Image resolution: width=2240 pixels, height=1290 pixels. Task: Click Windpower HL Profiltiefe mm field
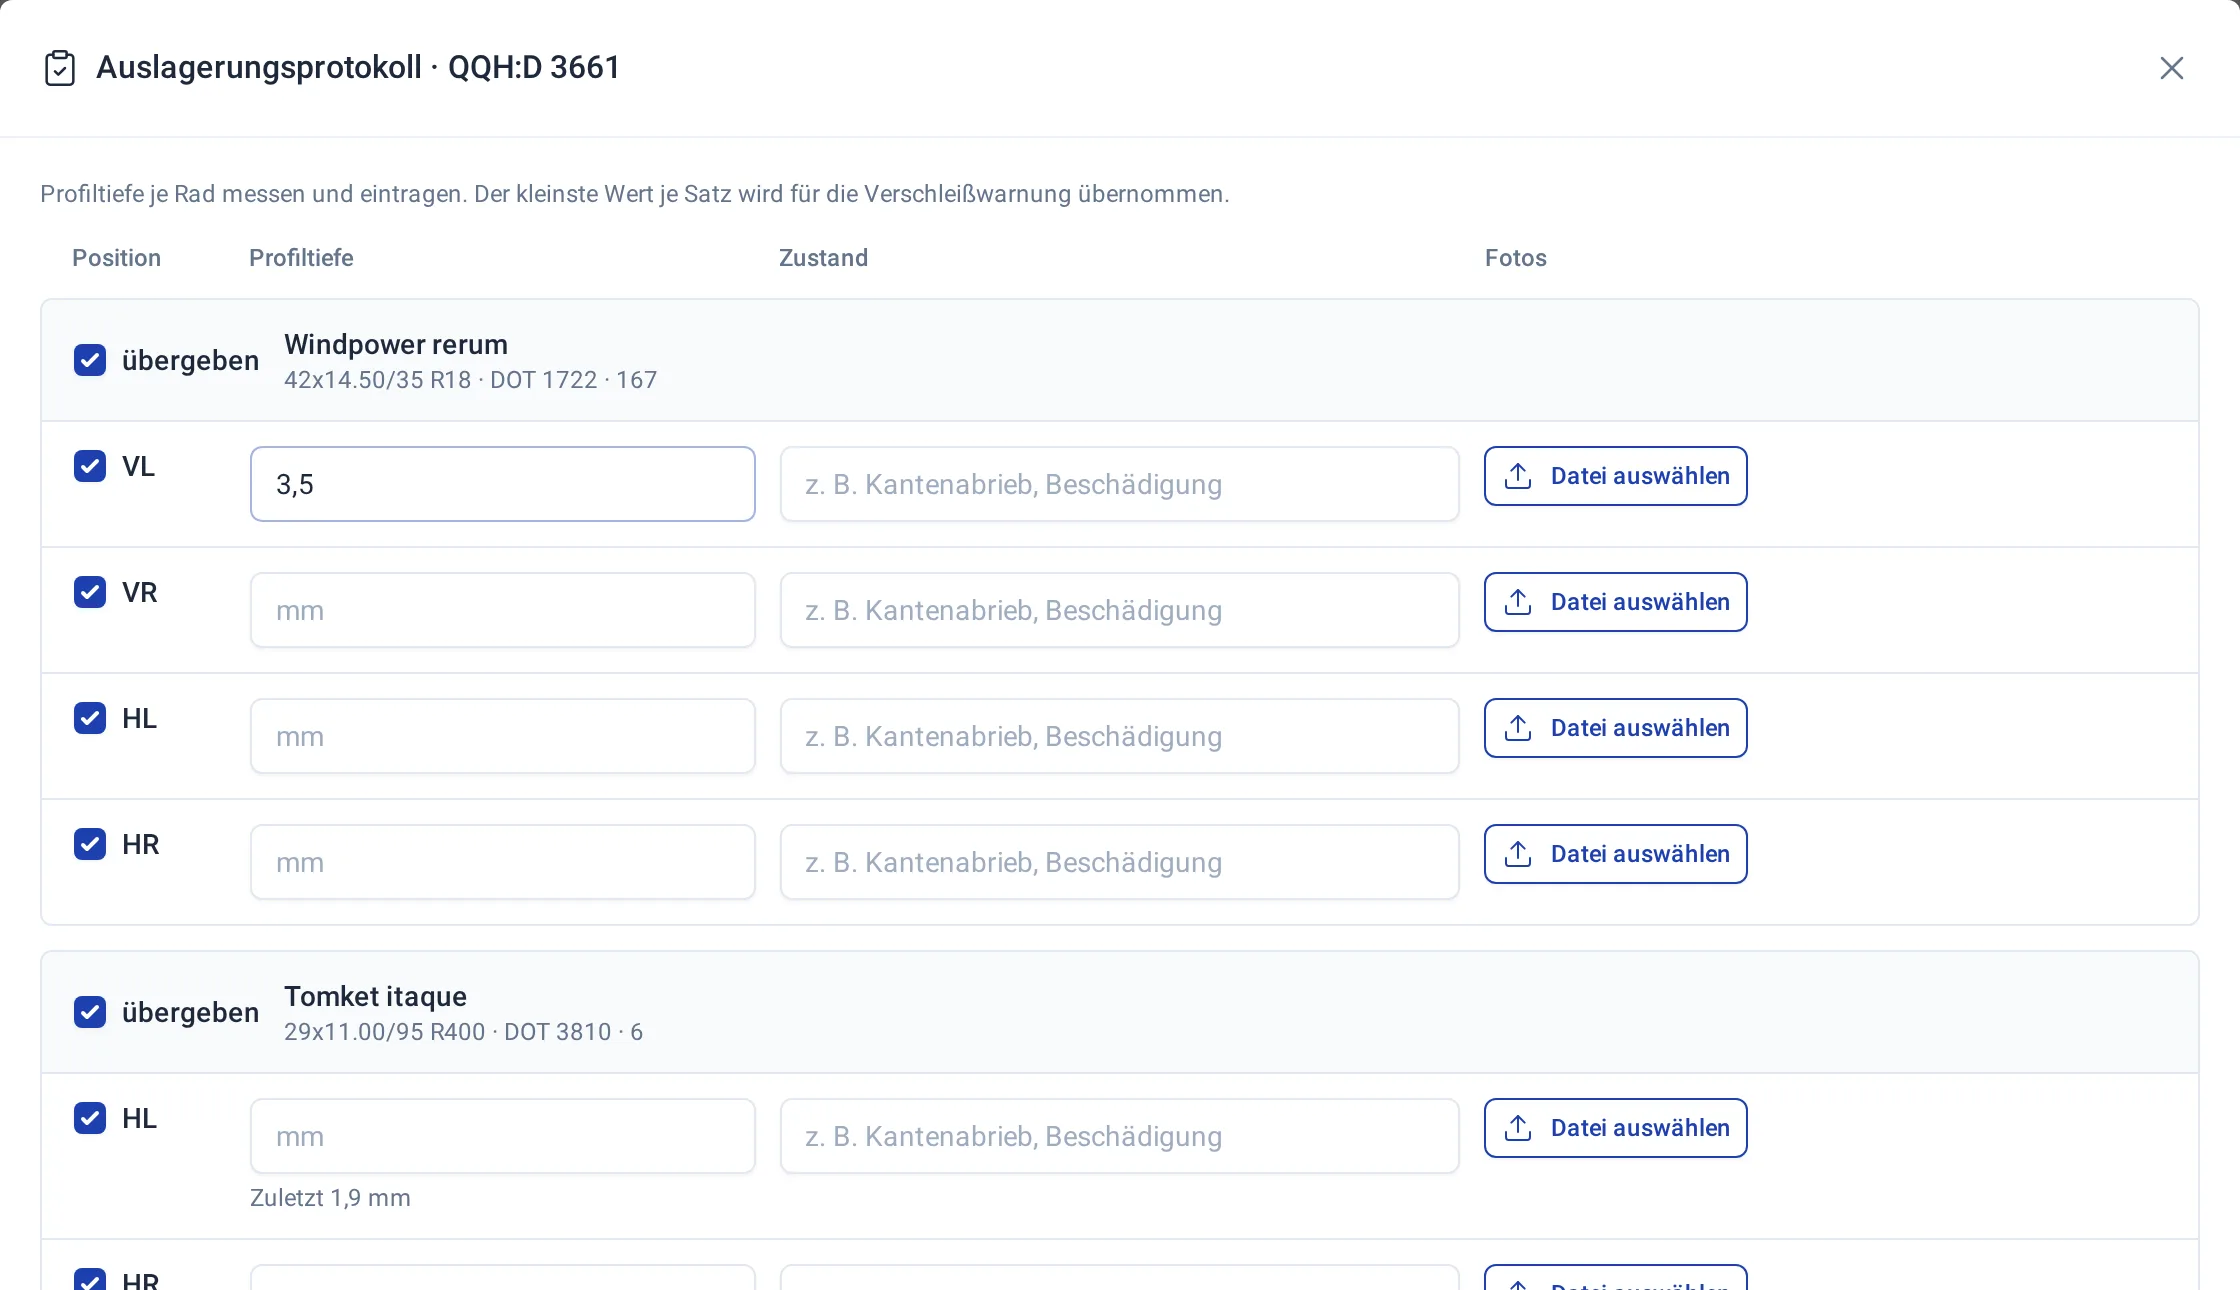[x=502, y=736]
